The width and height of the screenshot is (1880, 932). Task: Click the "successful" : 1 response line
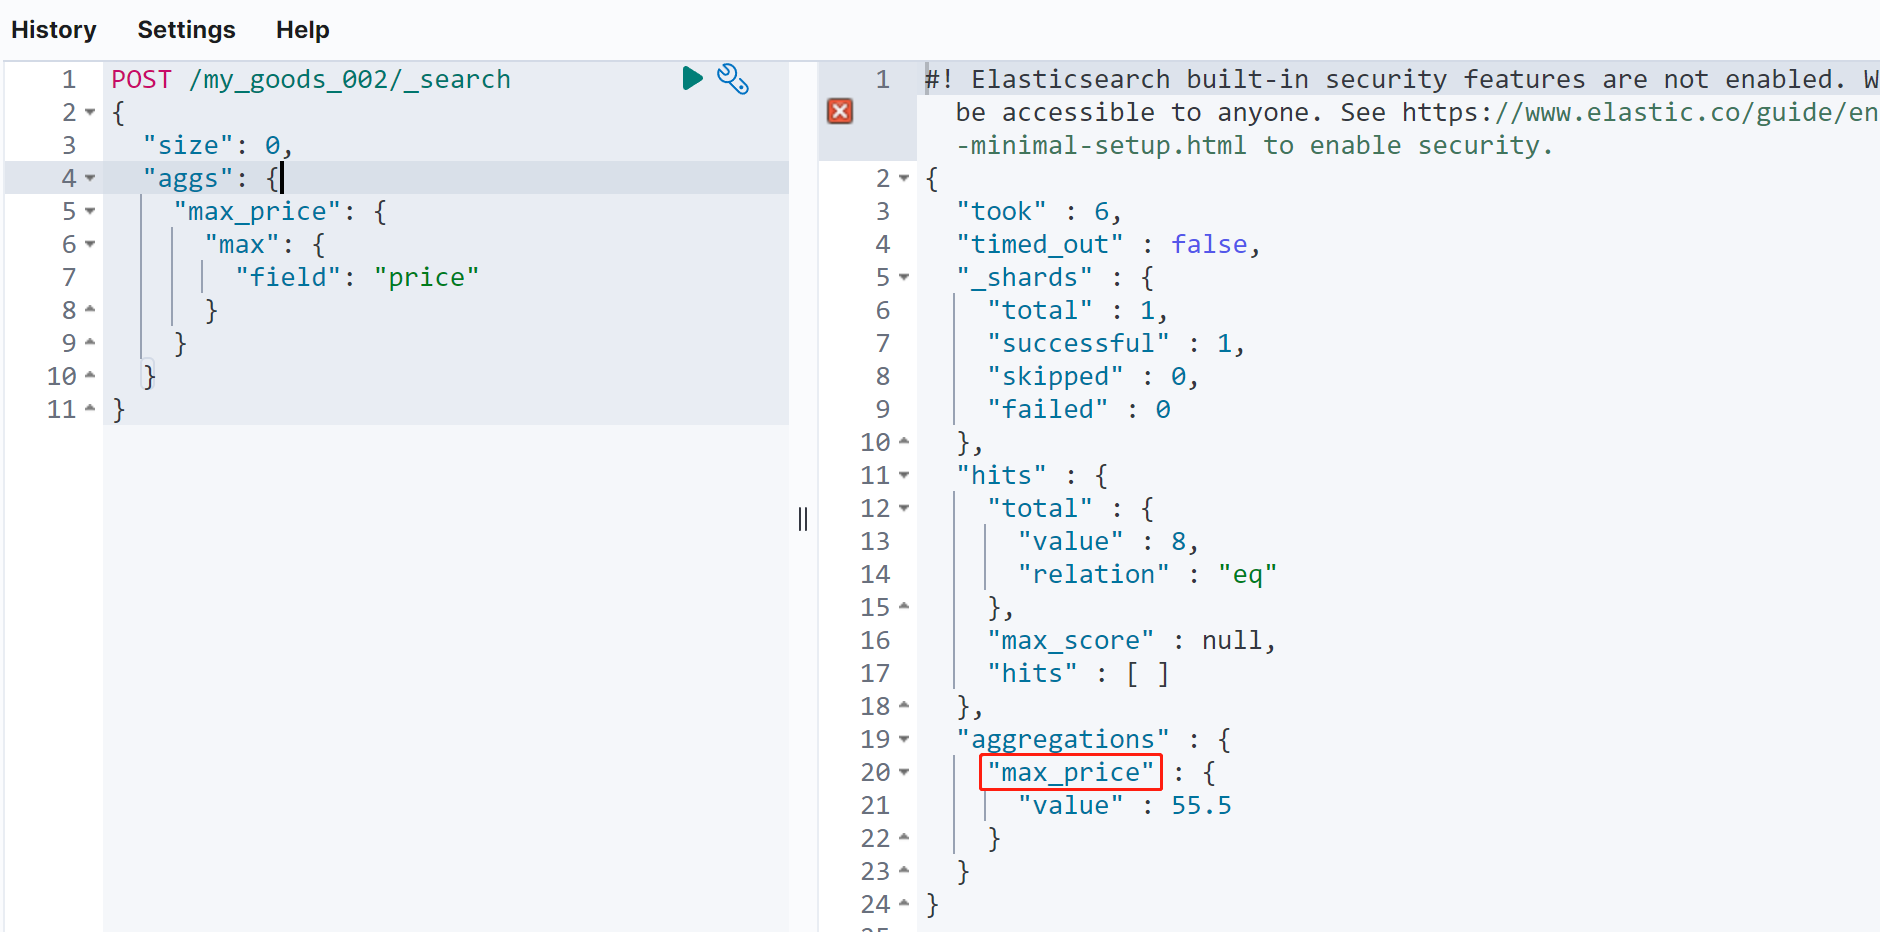click(1116, 343)
